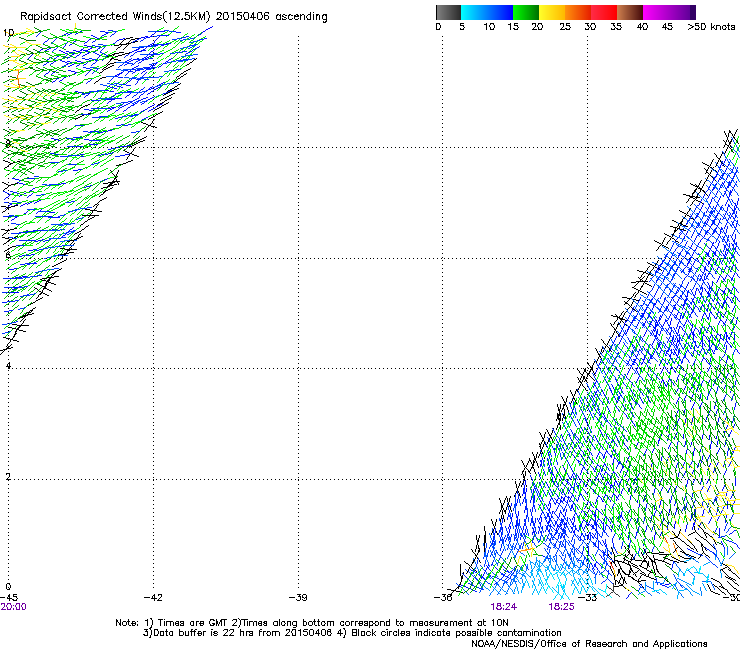Click the latitude 10 axis label
Viewport: 740px width, 650px height.
(8, 33)
